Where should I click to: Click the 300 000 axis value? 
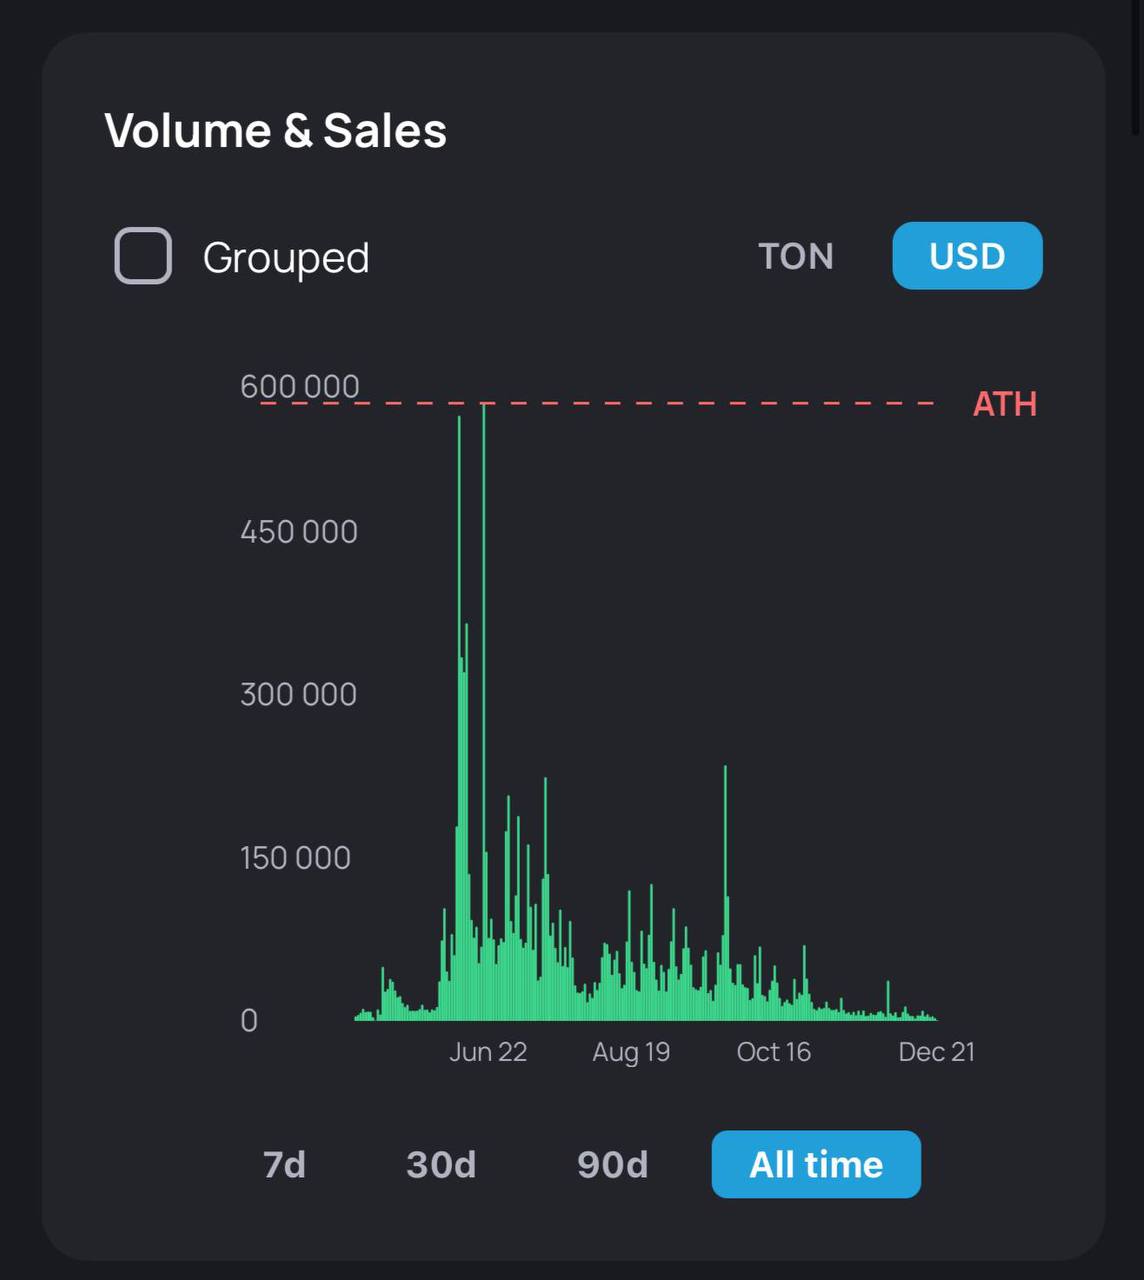click(x=298, y=694)
